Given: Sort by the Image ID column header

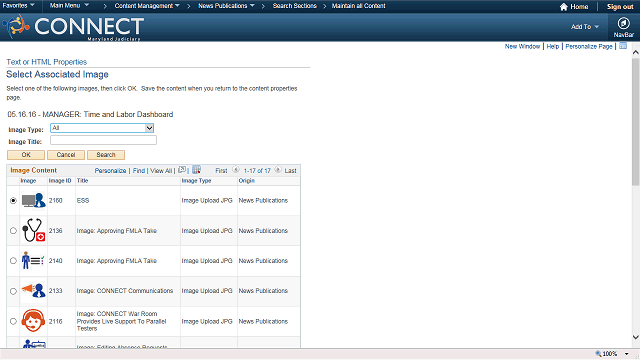Looking at the screenshot, I should (60, 181).
